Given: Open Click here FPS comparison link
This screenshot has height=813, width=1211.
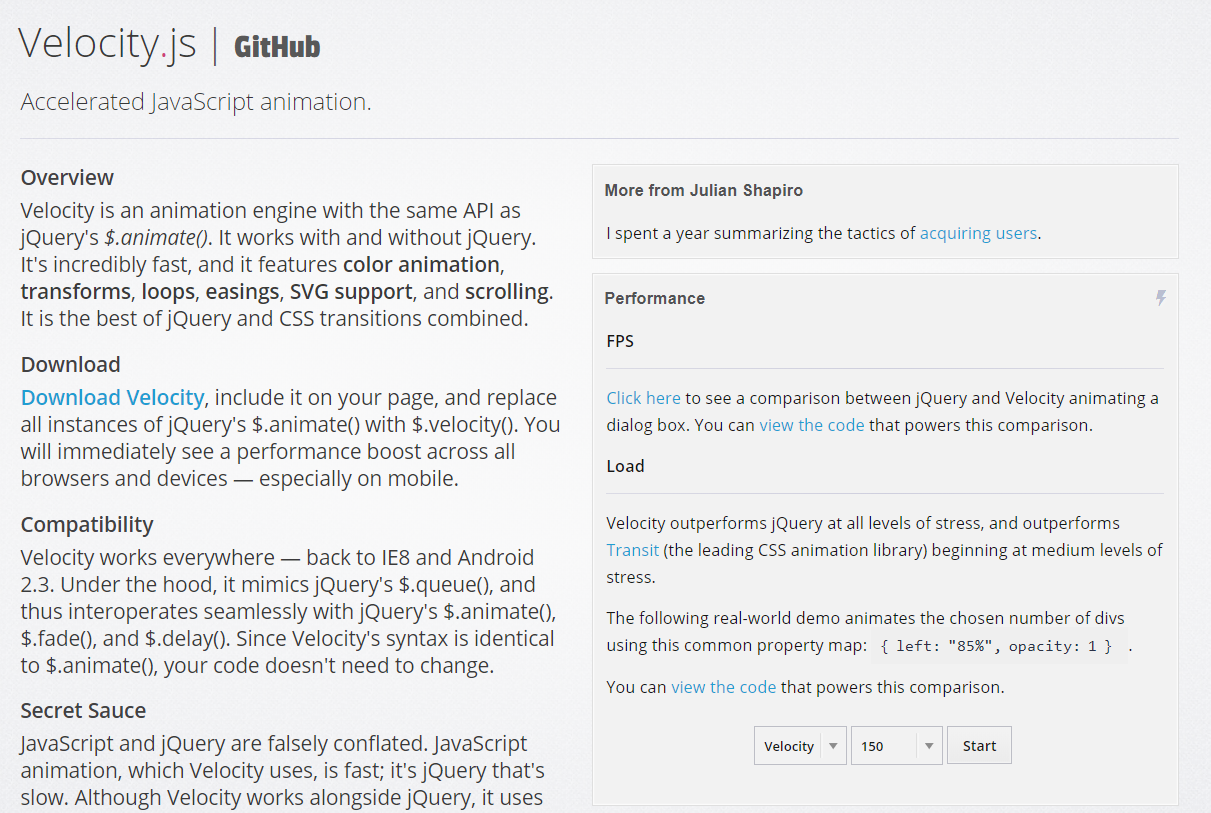Looking at the screenshot, I should tap(643, 398).
